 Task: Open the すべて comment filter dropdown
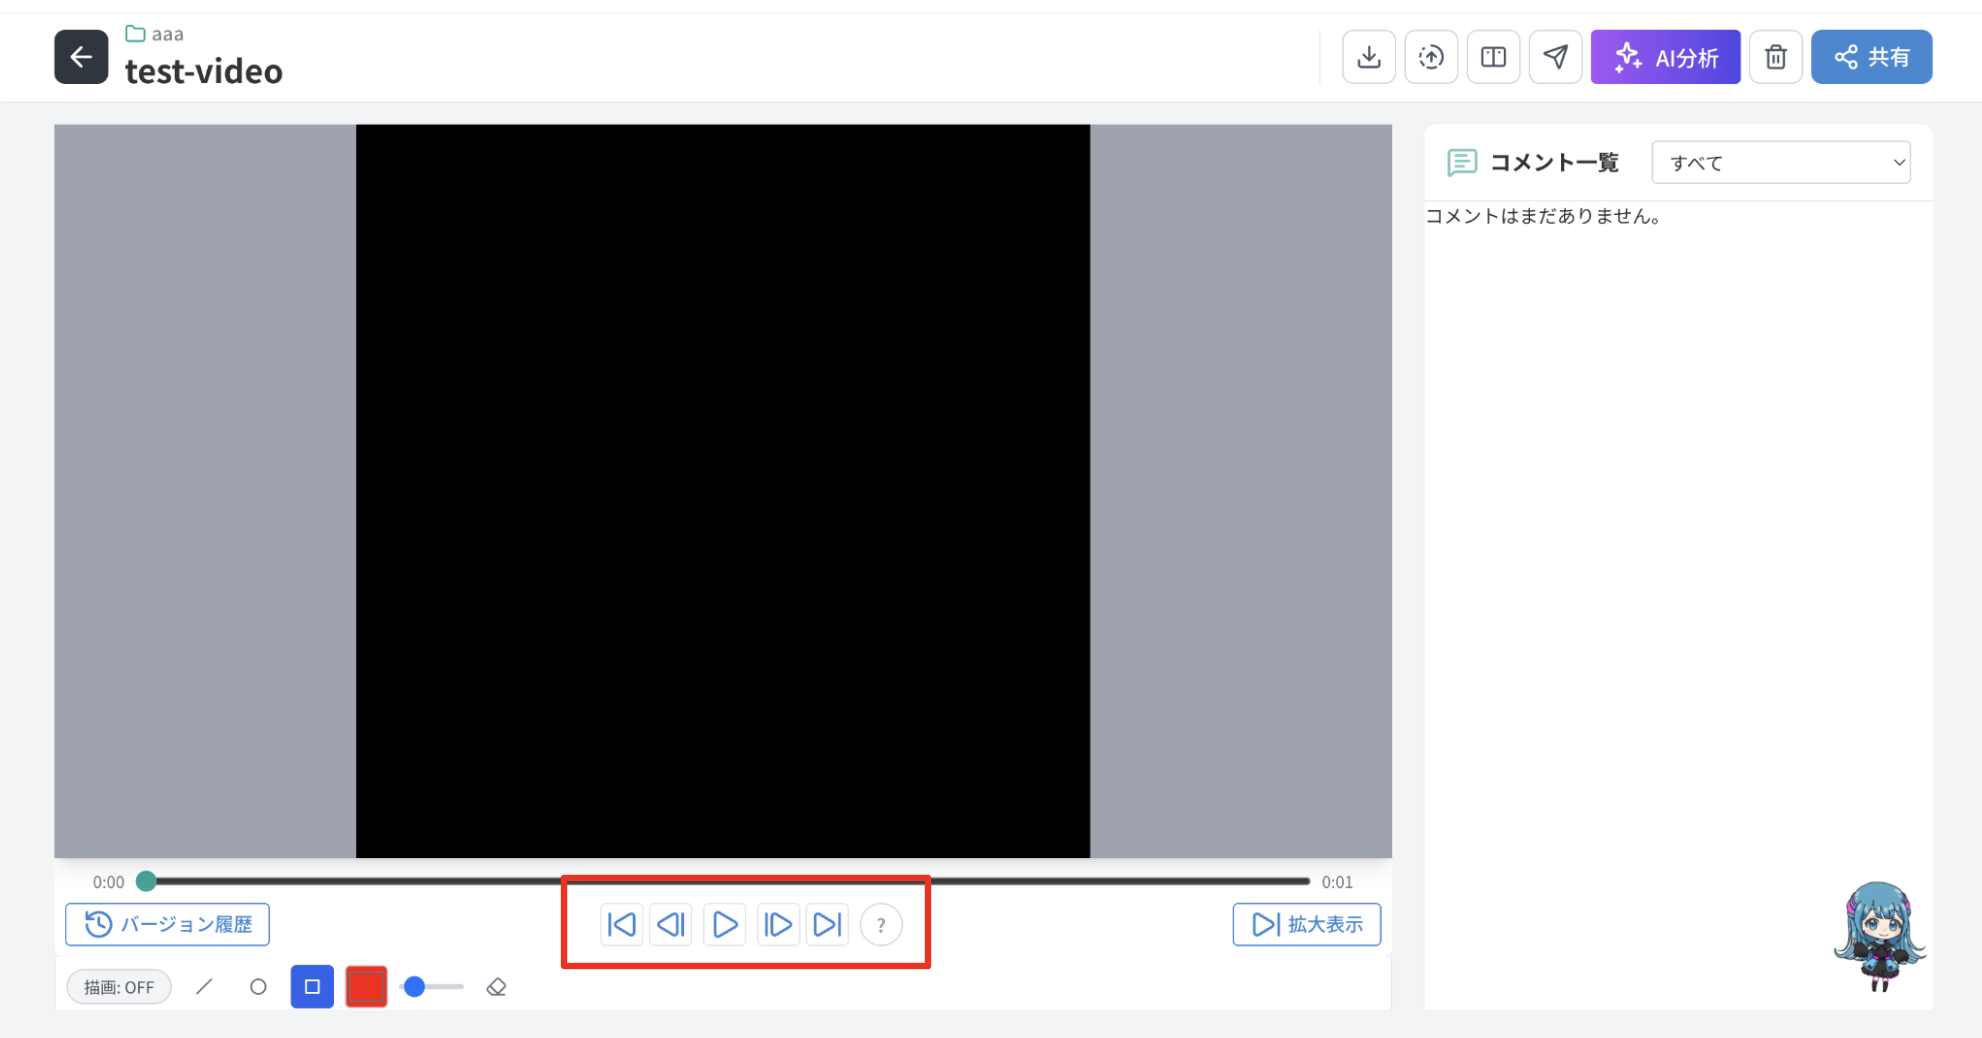pos(1781,163)
